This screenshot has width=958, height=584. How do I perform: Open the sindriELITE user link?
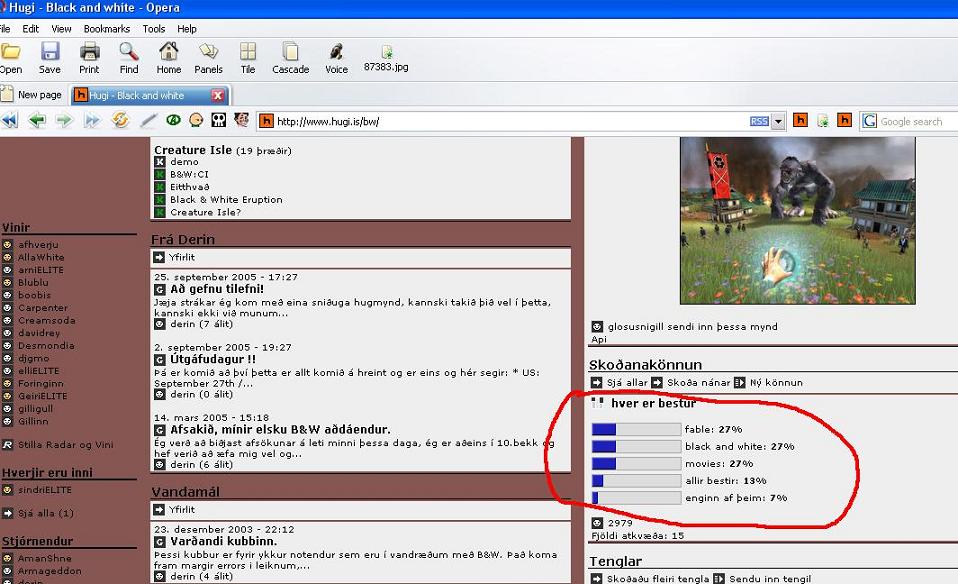(x=45, y=490)
